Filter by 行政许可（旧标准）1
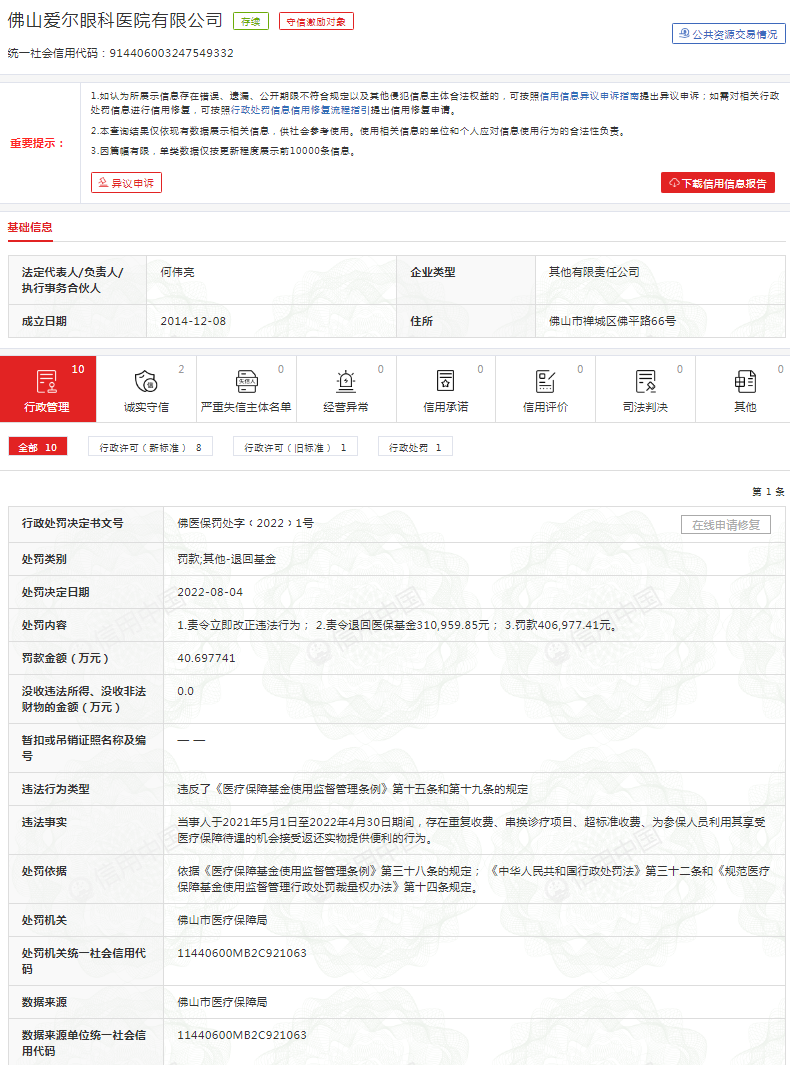This screenshot has height=1065, width=790. point(295,447)
